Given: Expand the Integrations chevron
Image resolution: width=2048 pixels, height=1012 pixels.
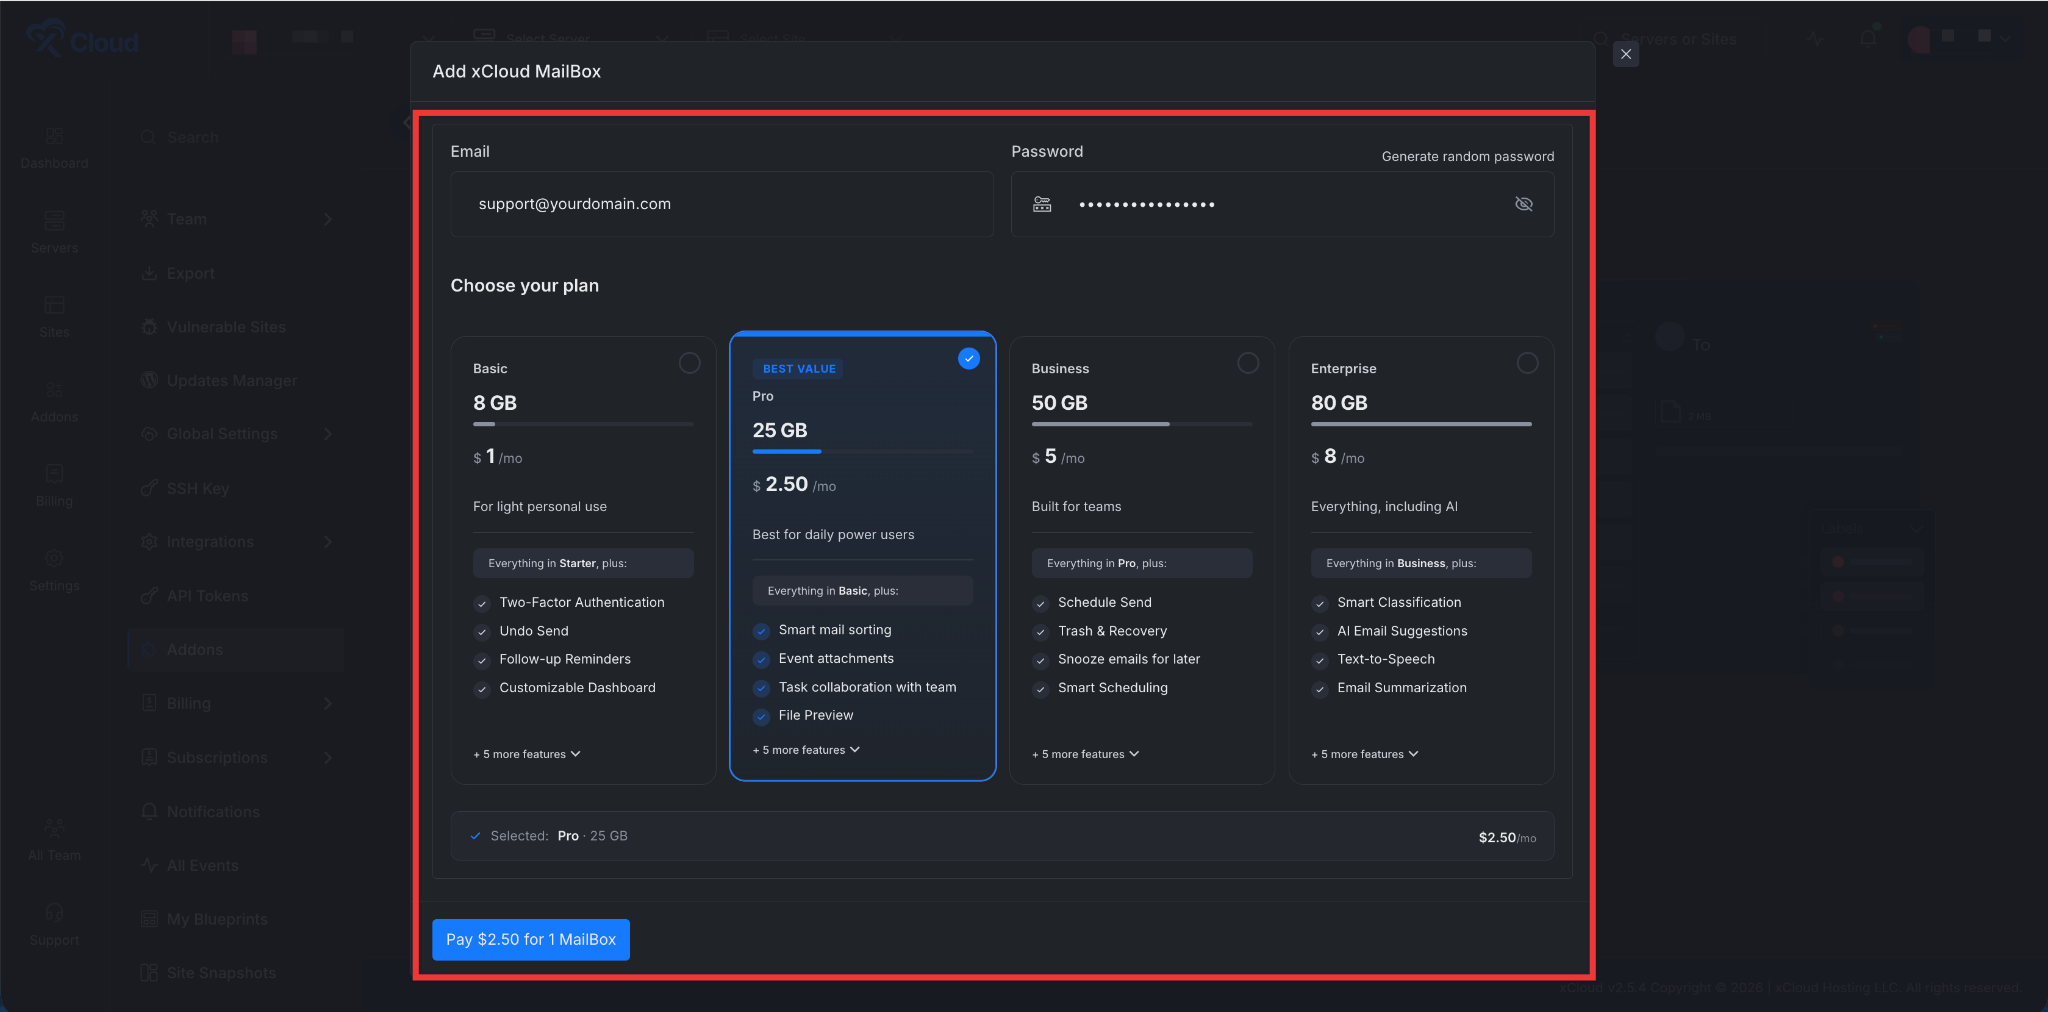Looking at the screenshot, I should [328, 542].
